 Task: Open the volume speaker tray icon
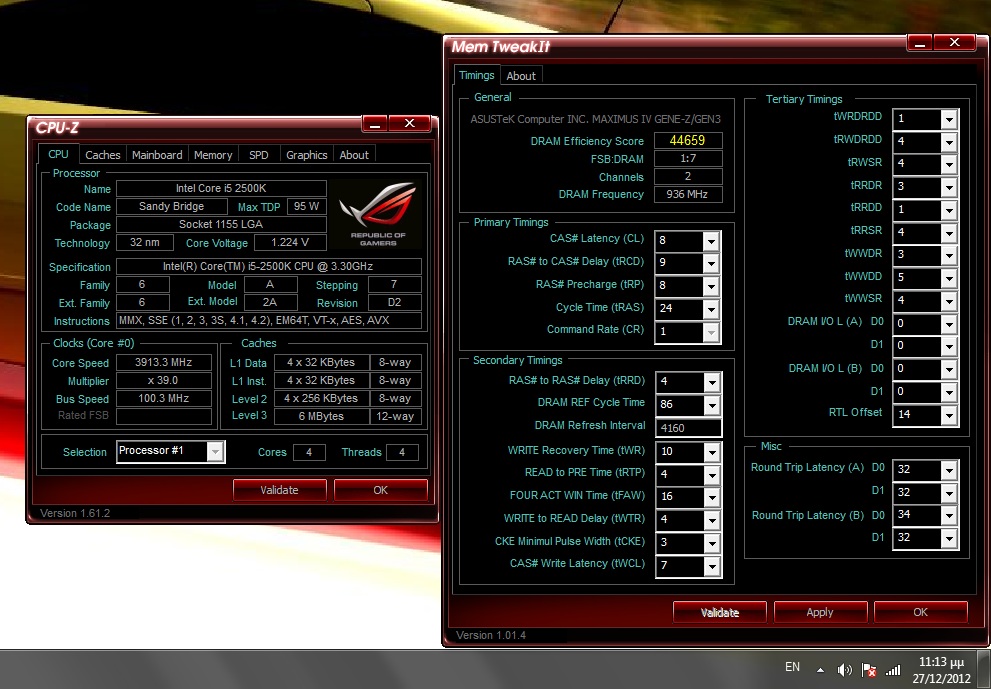(844, 669)
